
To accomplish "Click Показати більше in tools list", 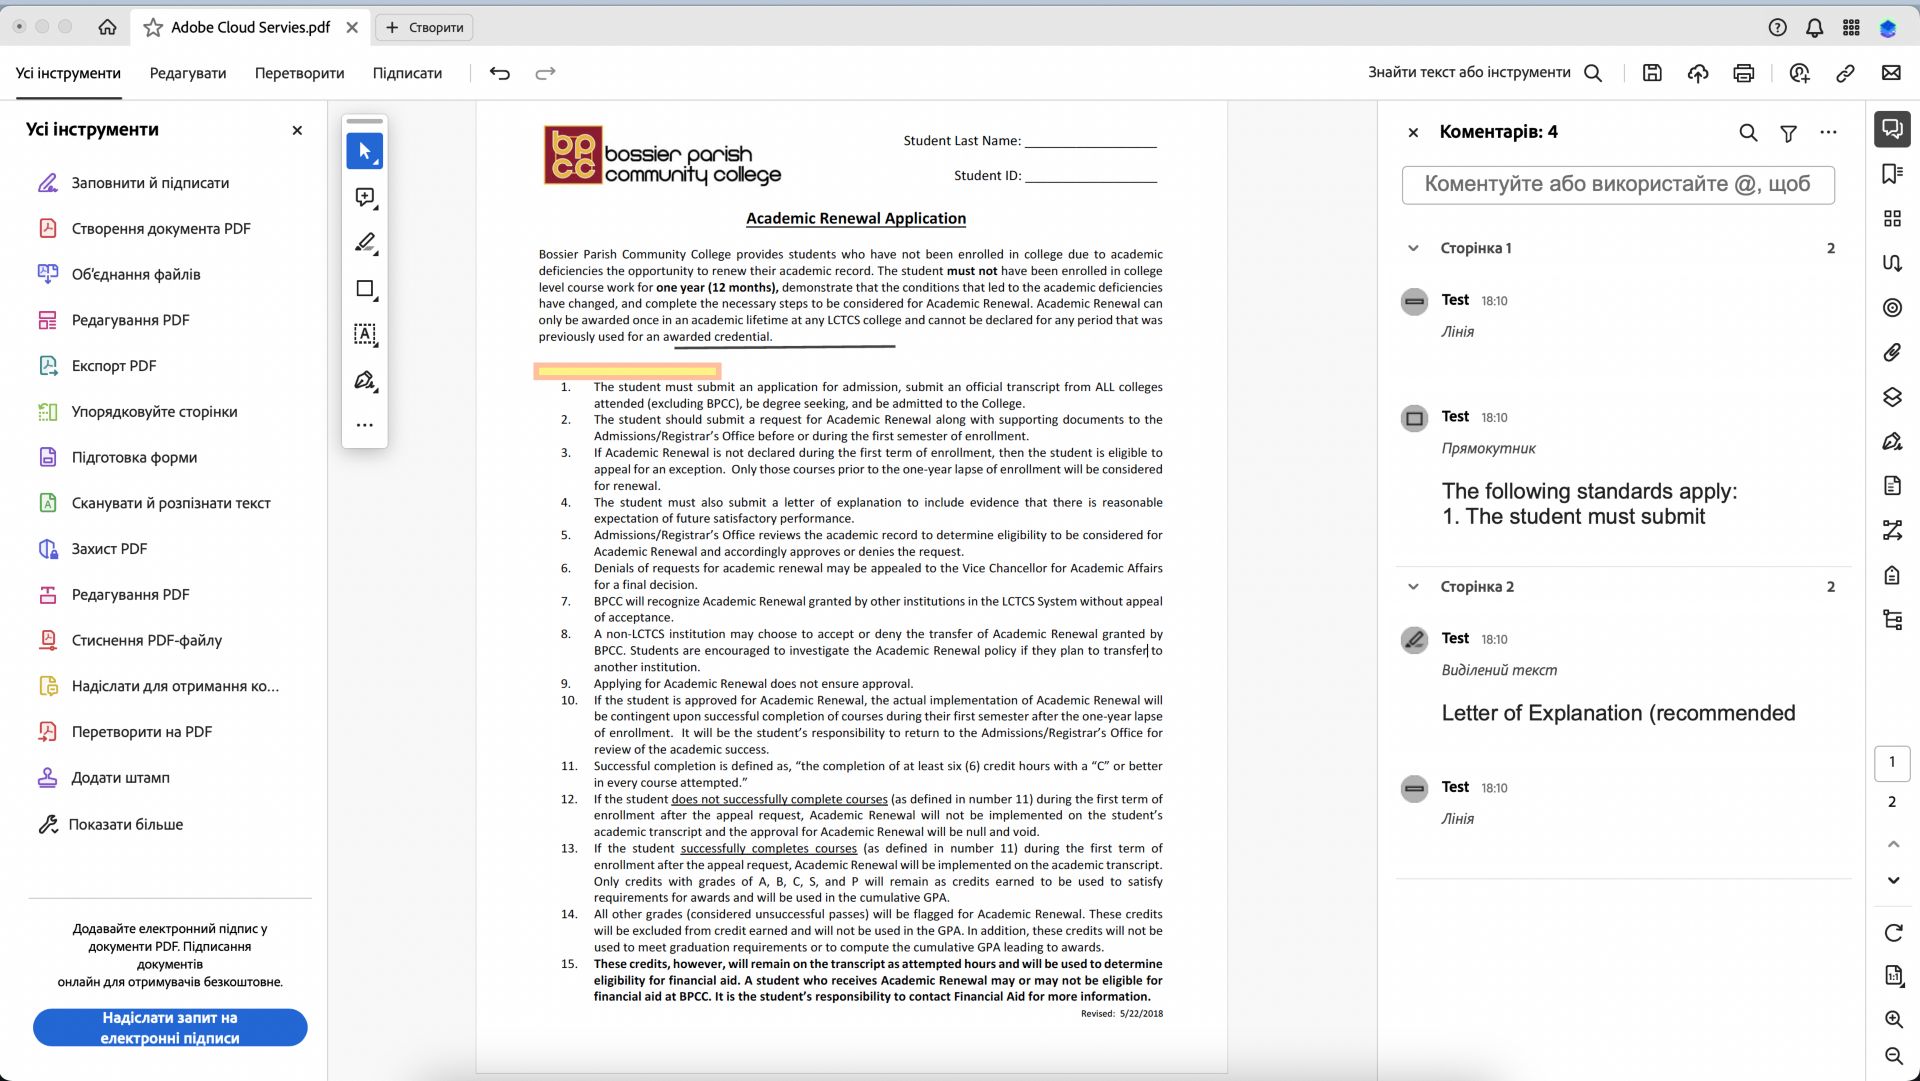I will [x=125, y=824].
